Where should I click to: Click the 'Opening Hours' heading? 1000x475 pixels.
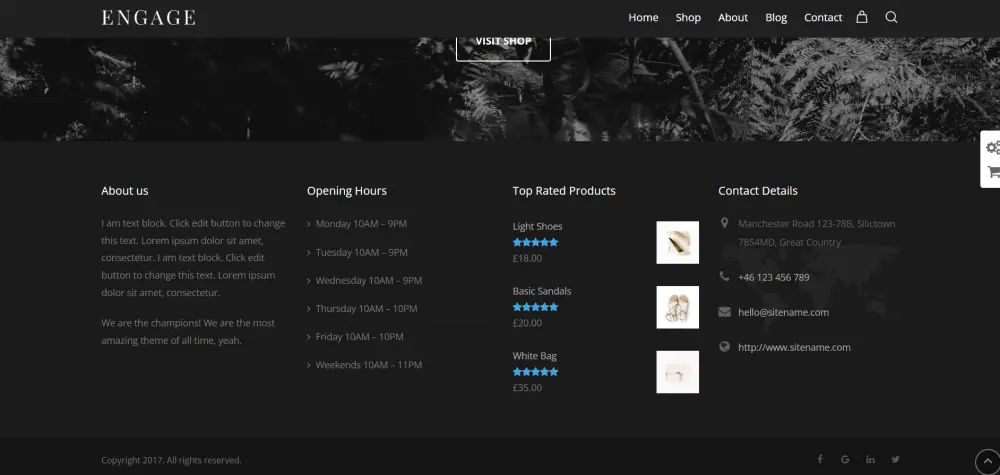point(347,191)
